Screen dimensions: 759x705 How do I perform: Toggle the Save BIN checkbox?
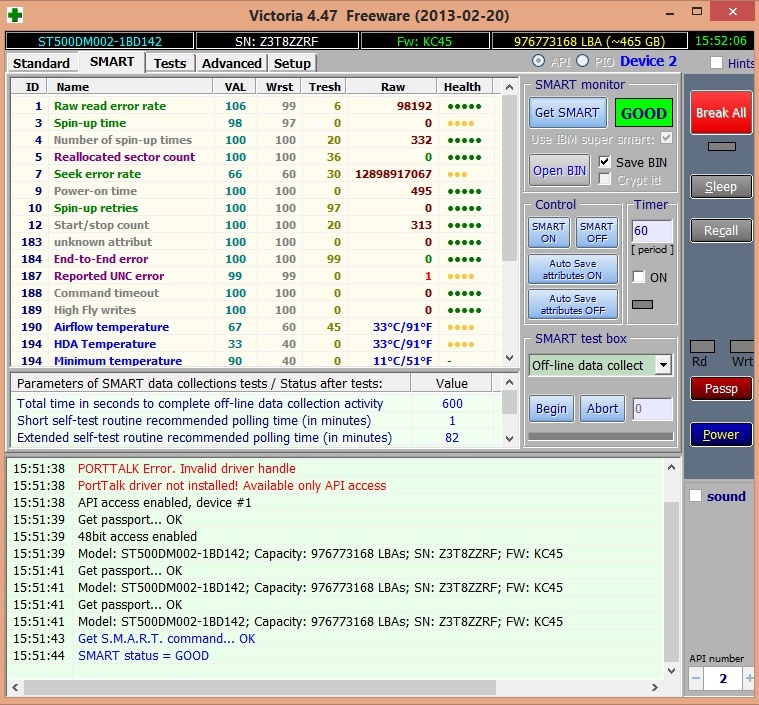(x=605, y=162)
